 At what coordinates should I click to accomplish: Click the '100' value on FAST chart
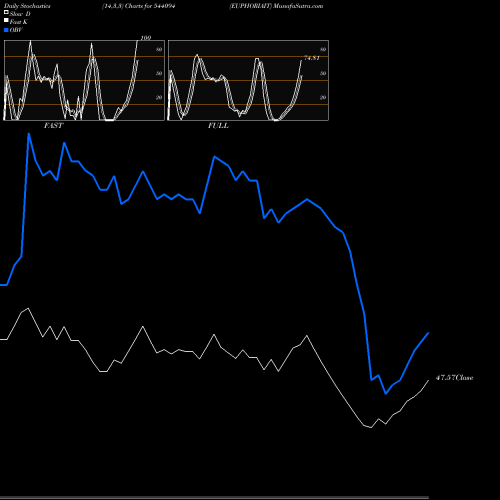coord(146,38)
